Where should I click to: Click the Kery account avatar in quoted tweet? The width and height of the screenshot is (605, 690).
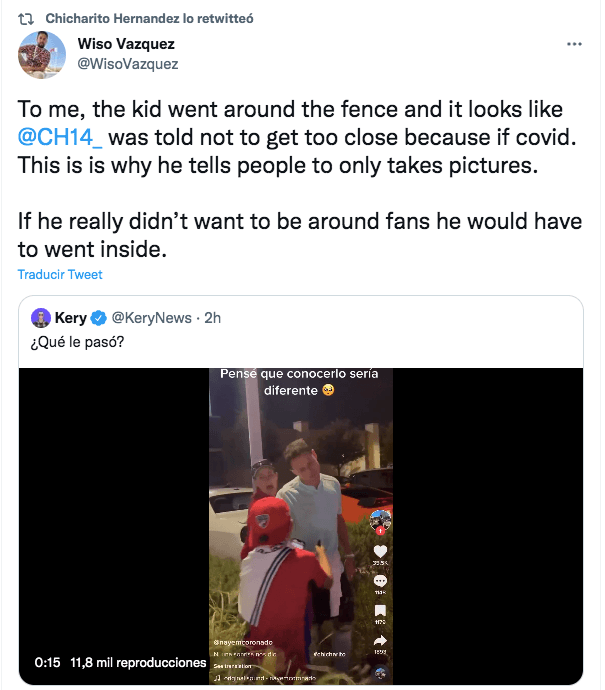(41, 318)
